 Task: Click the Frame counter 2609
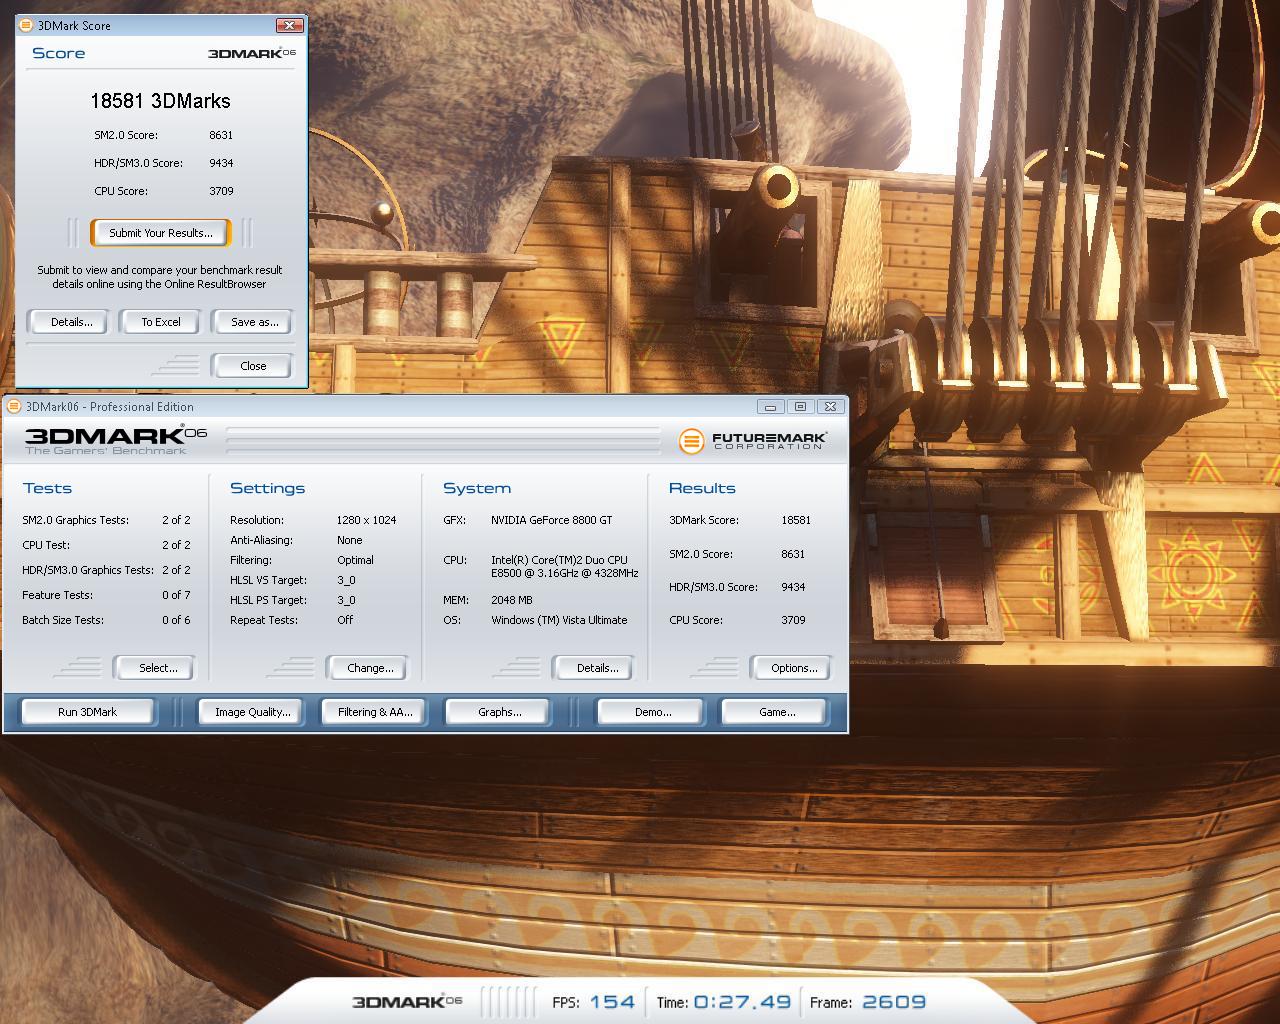tap(894, 1002)
